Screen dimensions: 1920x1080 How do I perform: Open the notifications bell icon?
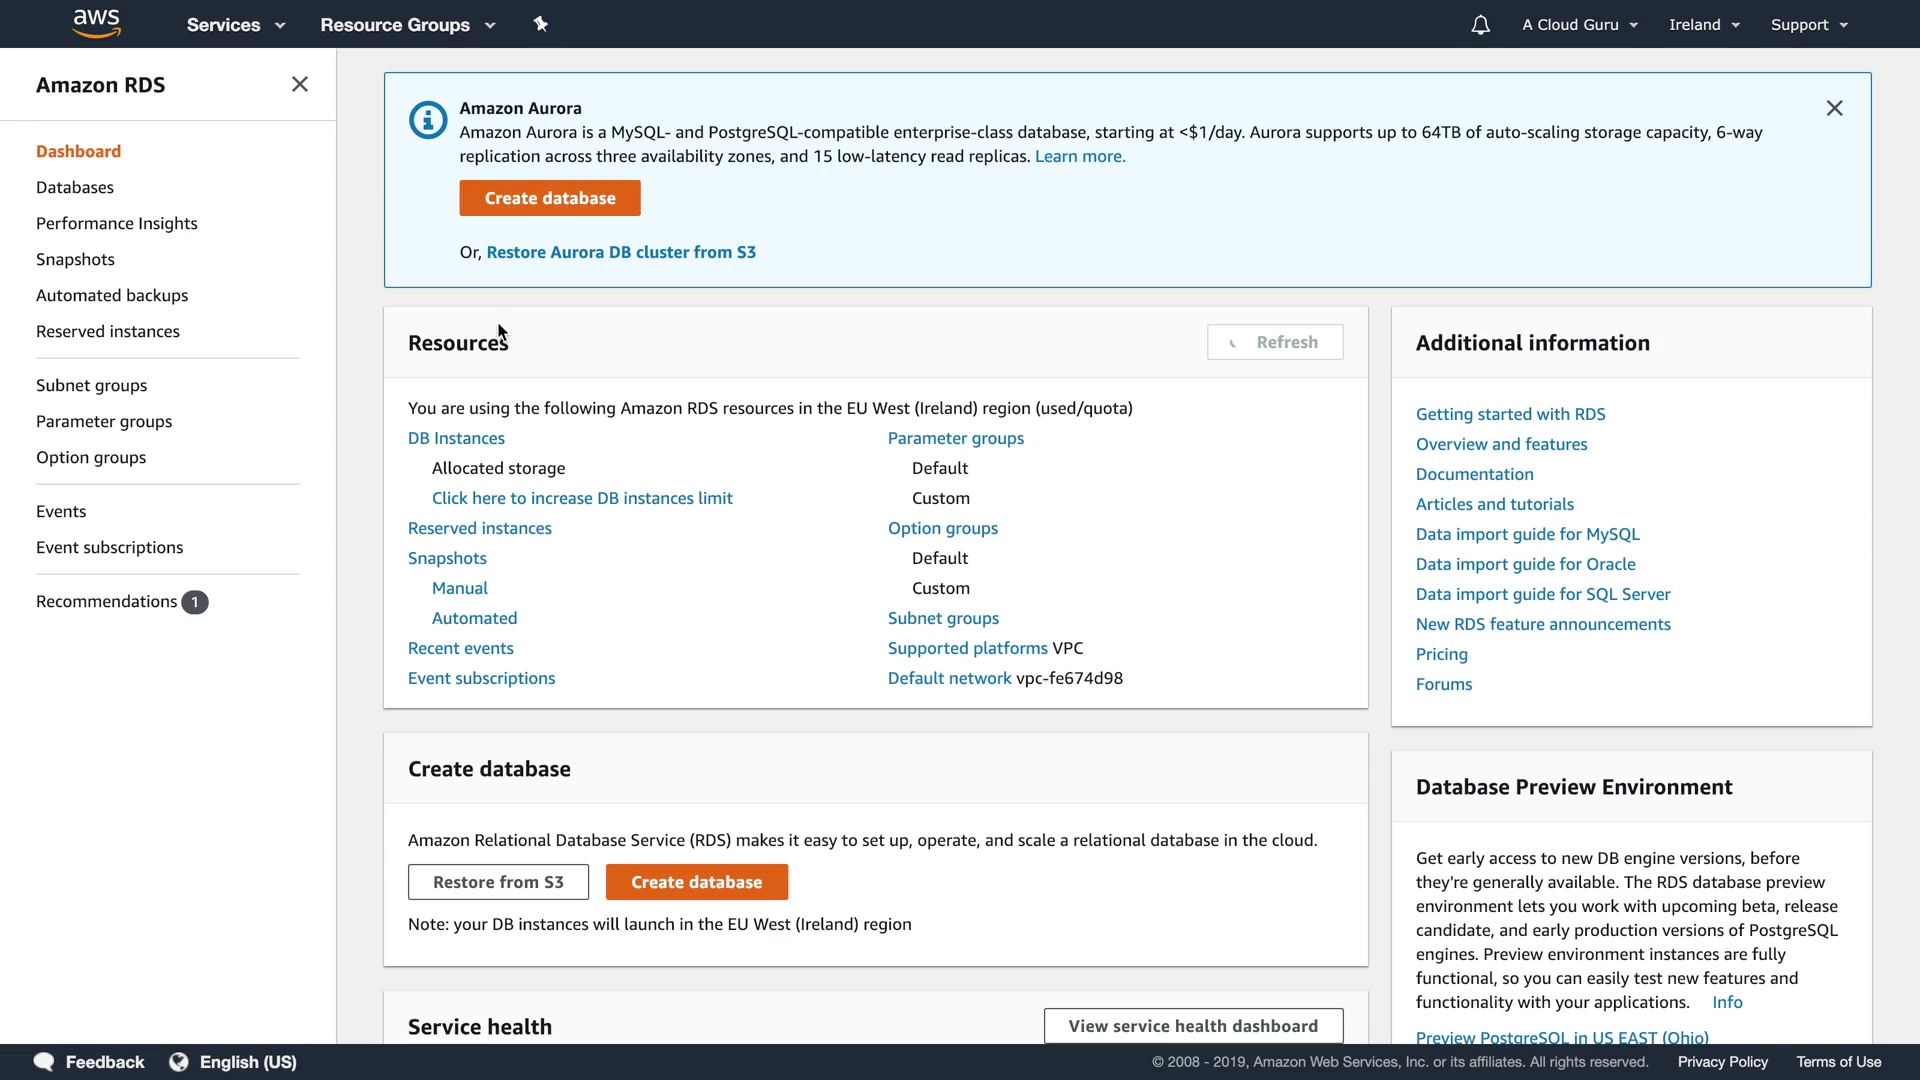click(1480, 25)
